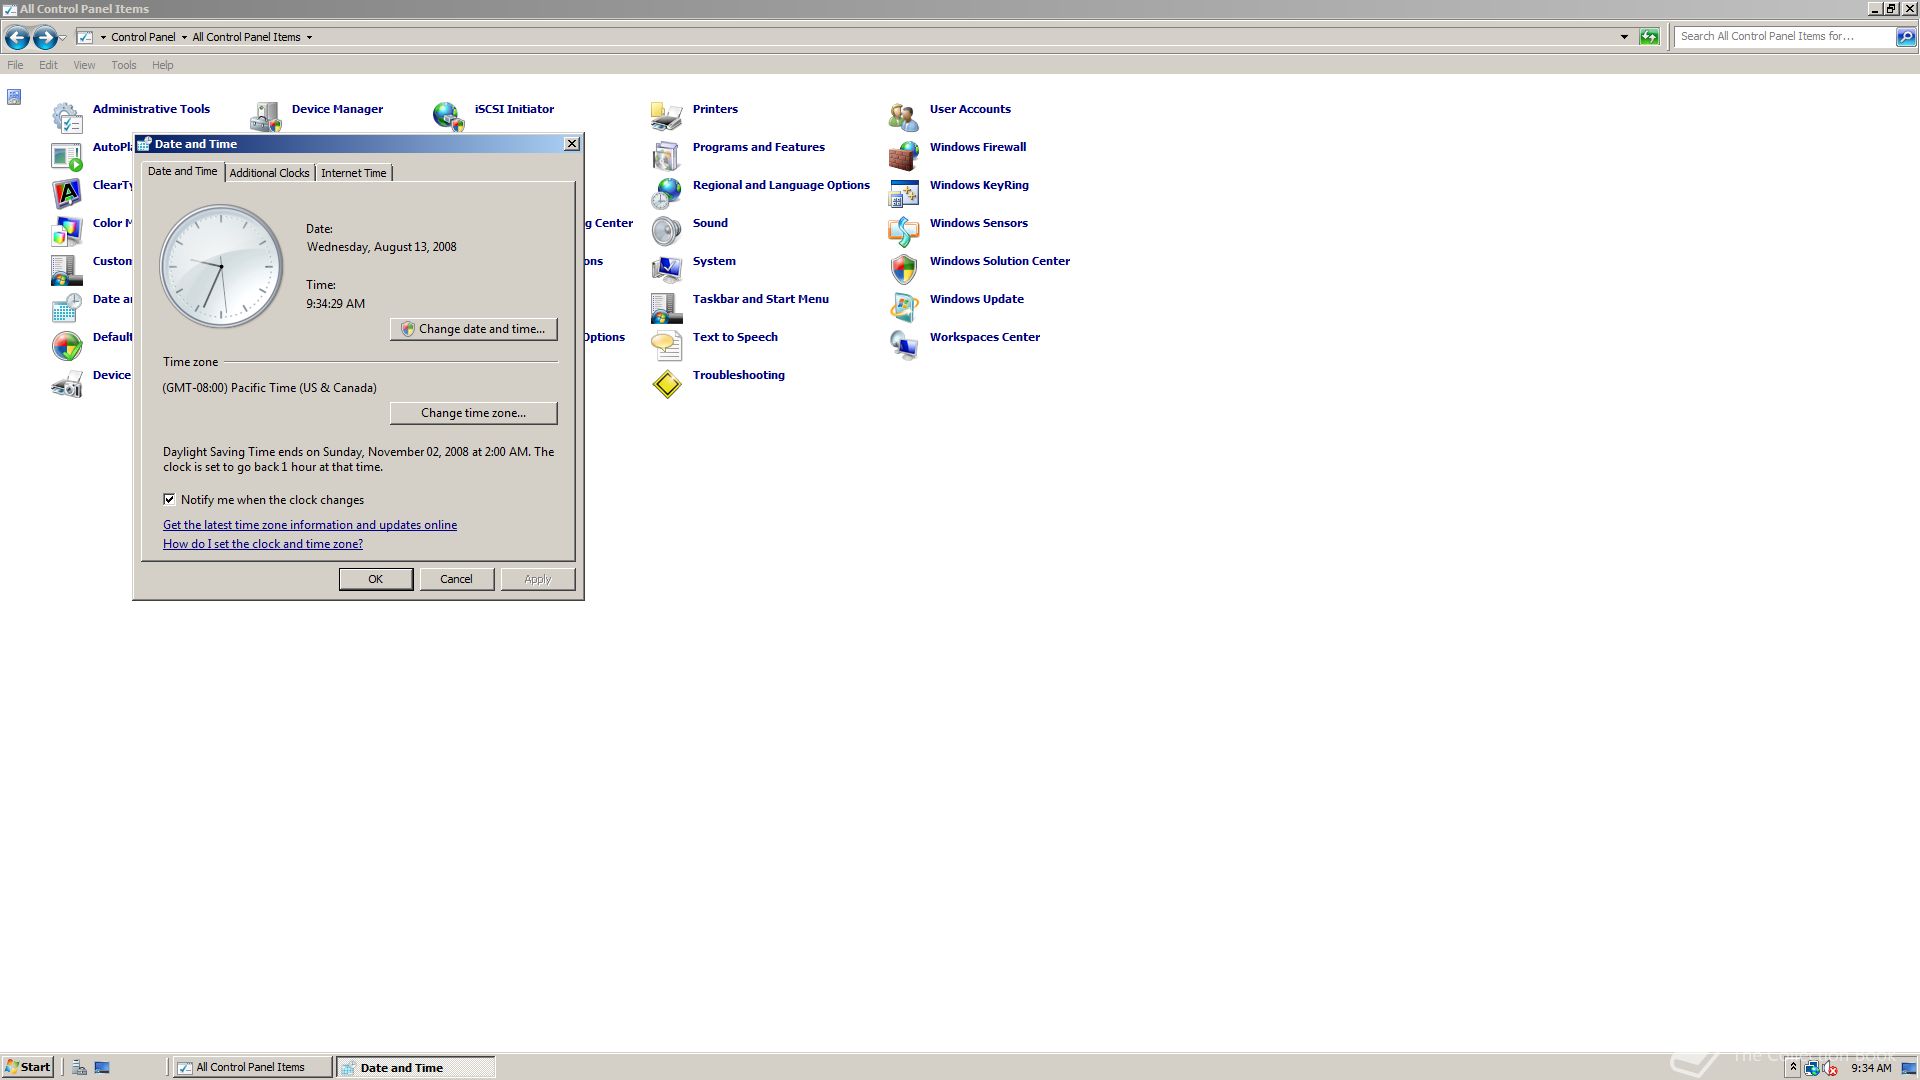The image size is (1920, 1080).
Task: Open the Device Manager icon
Action: click(266, 117)
